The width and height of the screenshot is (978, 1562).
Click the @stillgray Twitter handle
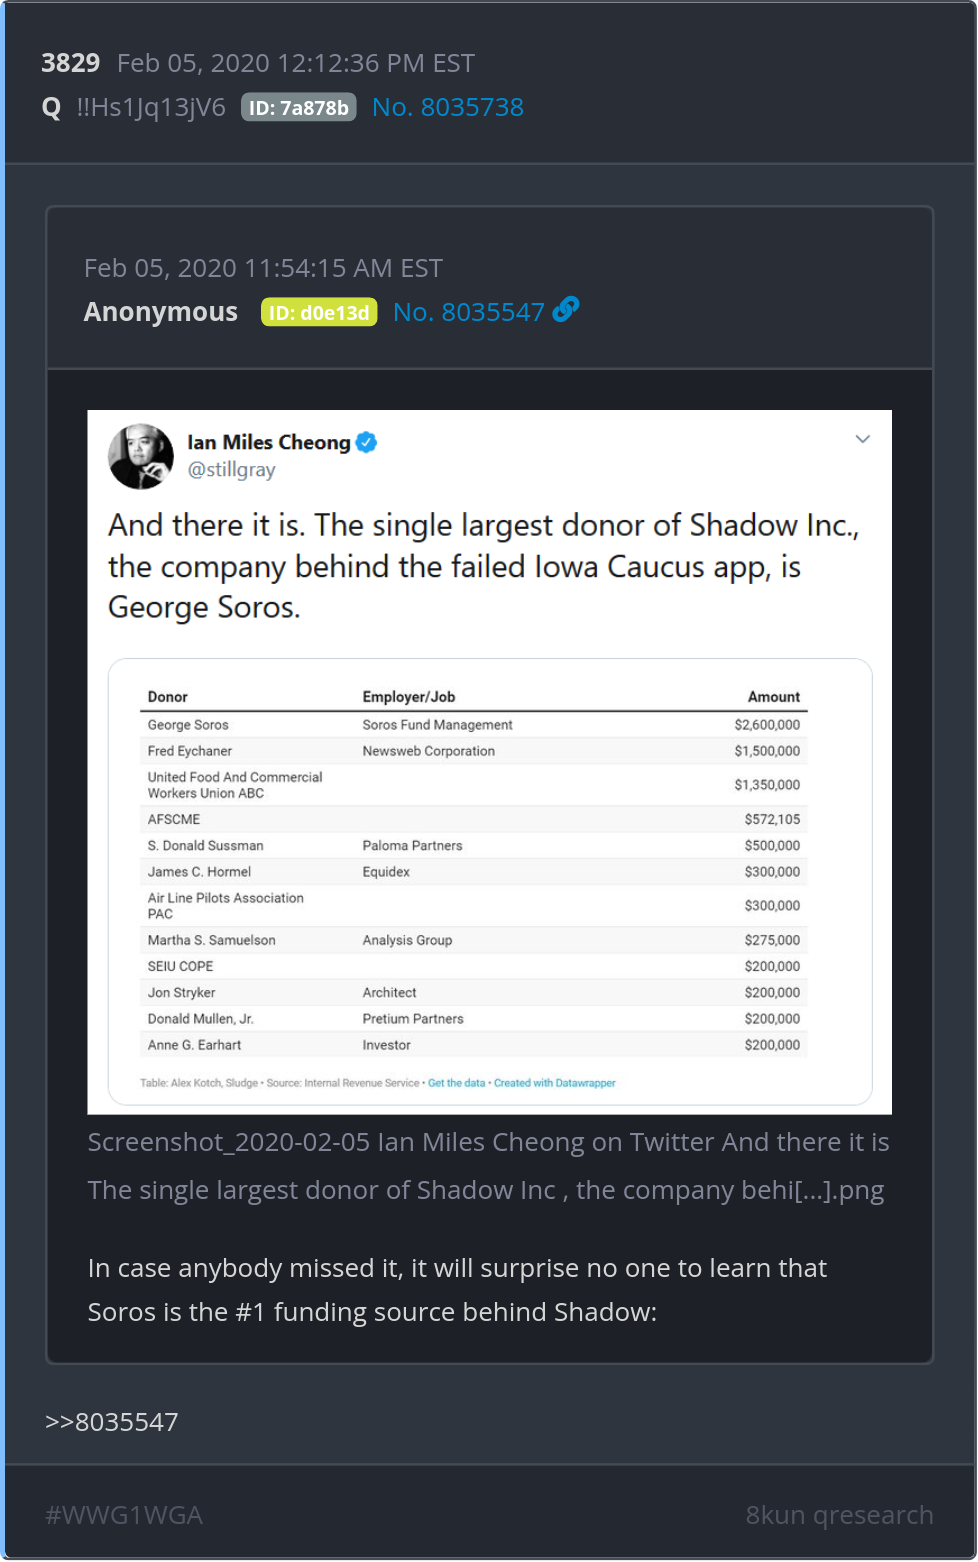coord(231,470)
